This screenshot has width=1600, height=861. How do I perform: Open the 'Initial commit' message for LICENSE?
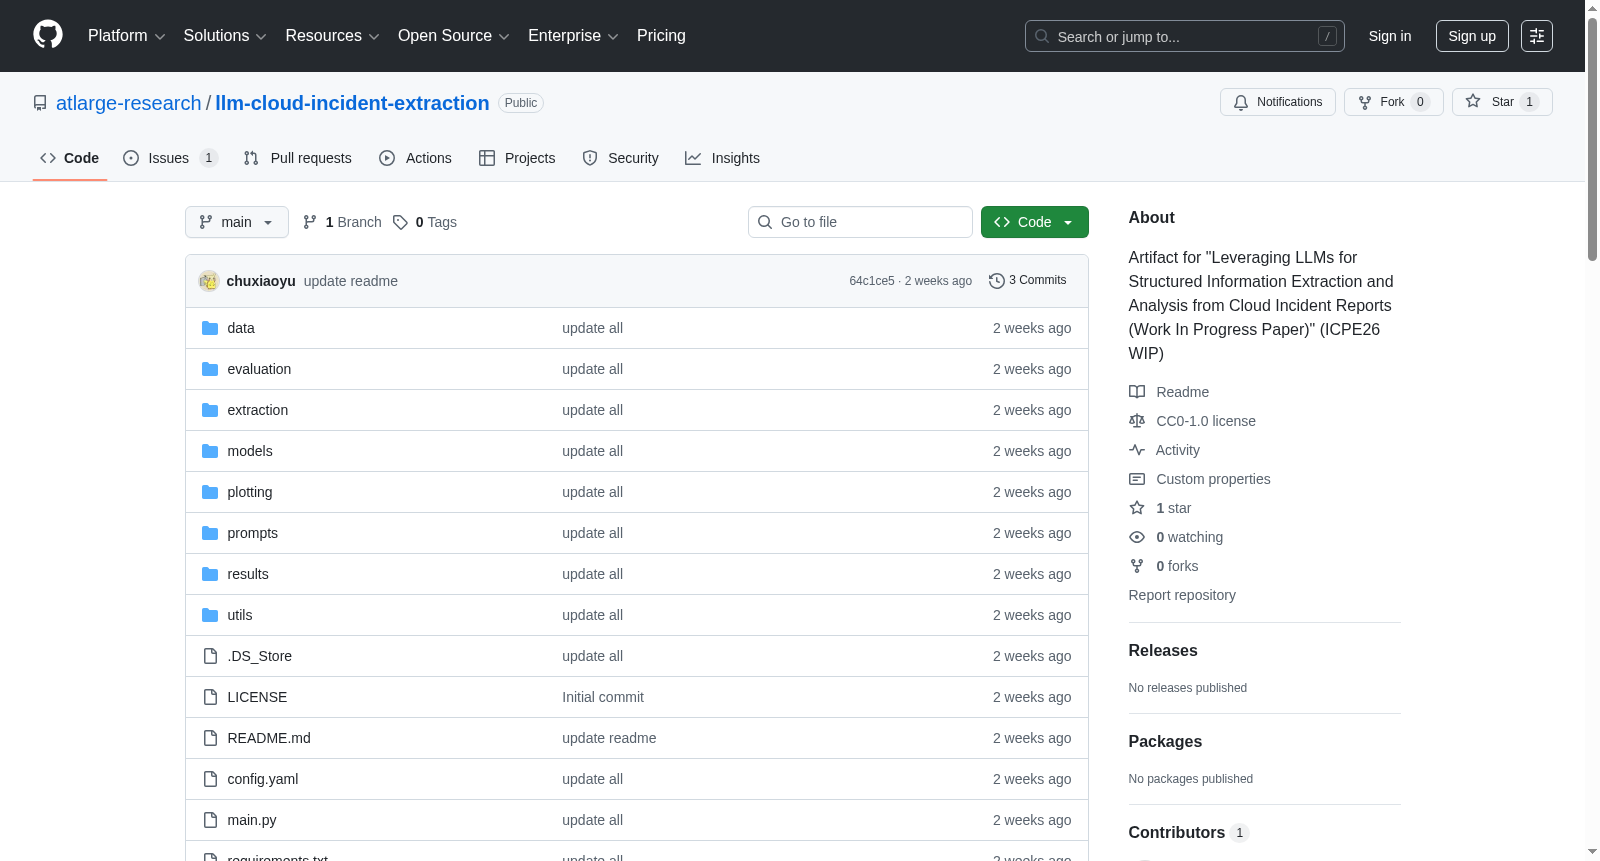[x=603, y=697]
